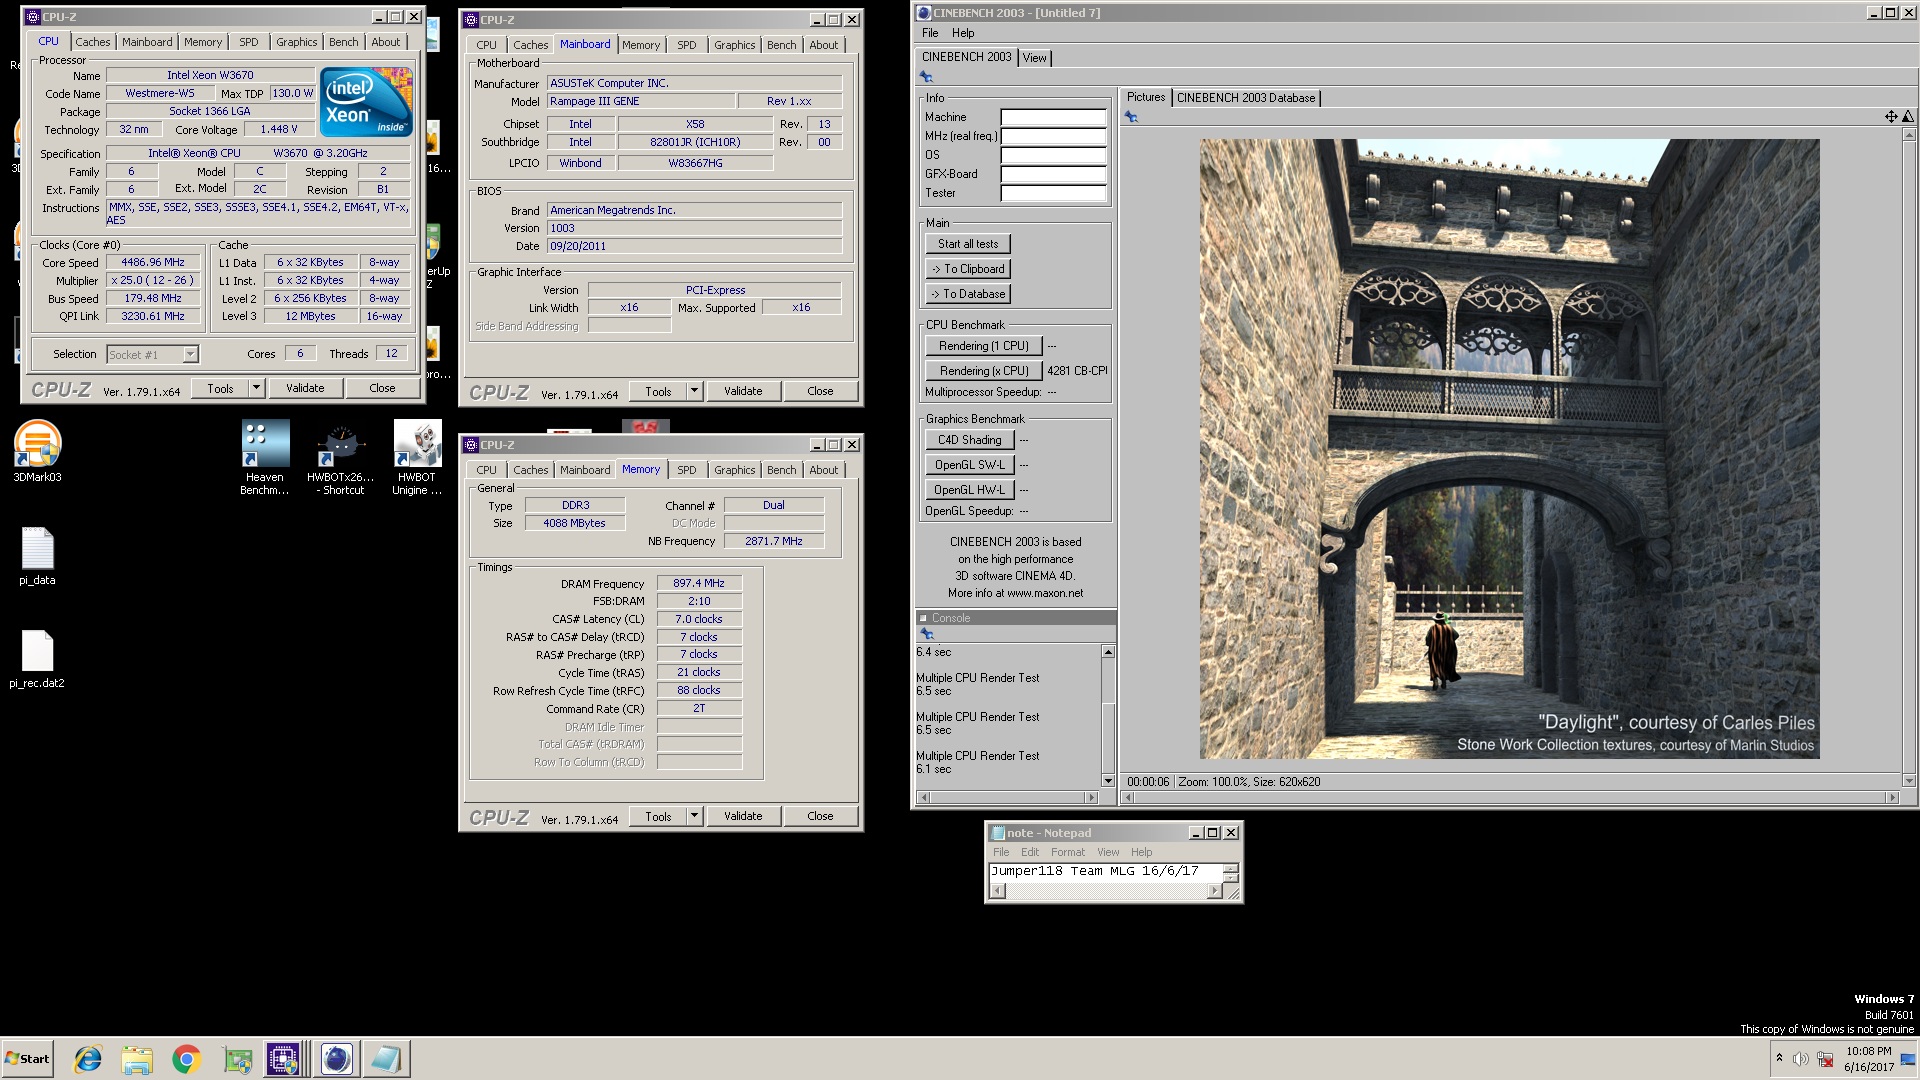Viewport: 1920px width, 1080px height.
Task: Click Close button in CPU-Z Memory window
Action: [820, 816]
